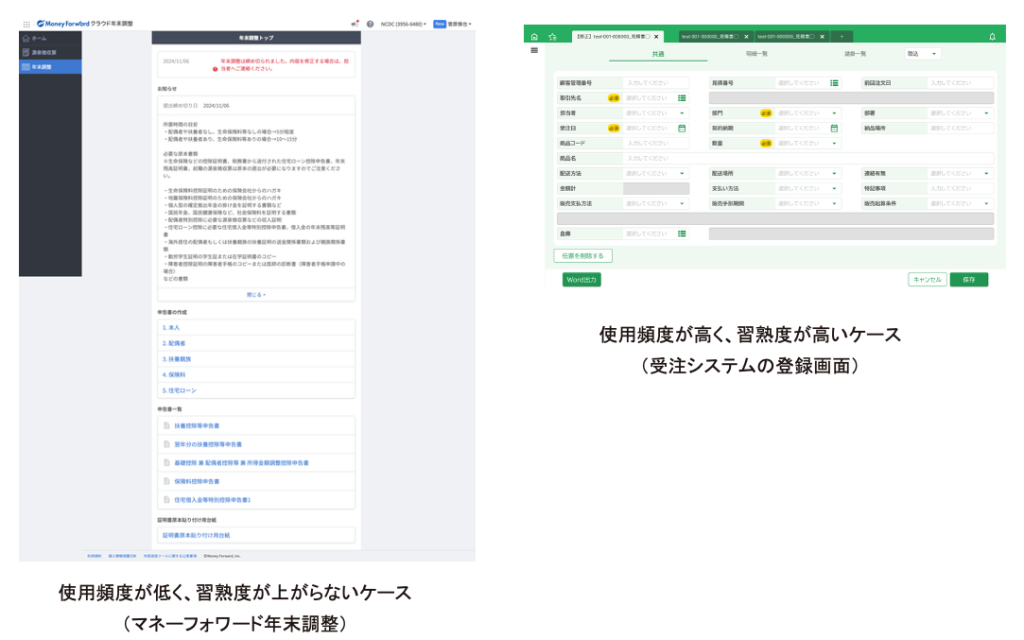Open the list picker for 取引先名 field
1024x640 pixels.
click(681, 98)
